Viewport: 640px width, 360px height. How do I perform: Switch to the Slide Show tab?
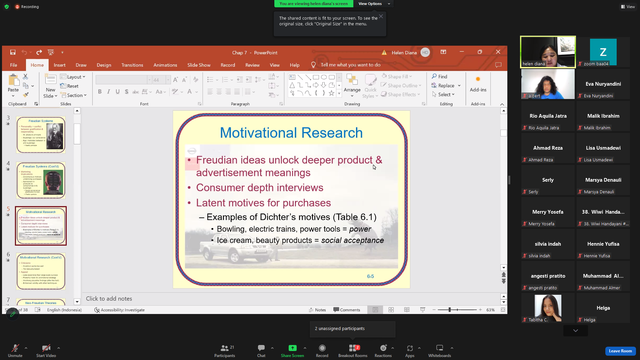coord(199,65)
